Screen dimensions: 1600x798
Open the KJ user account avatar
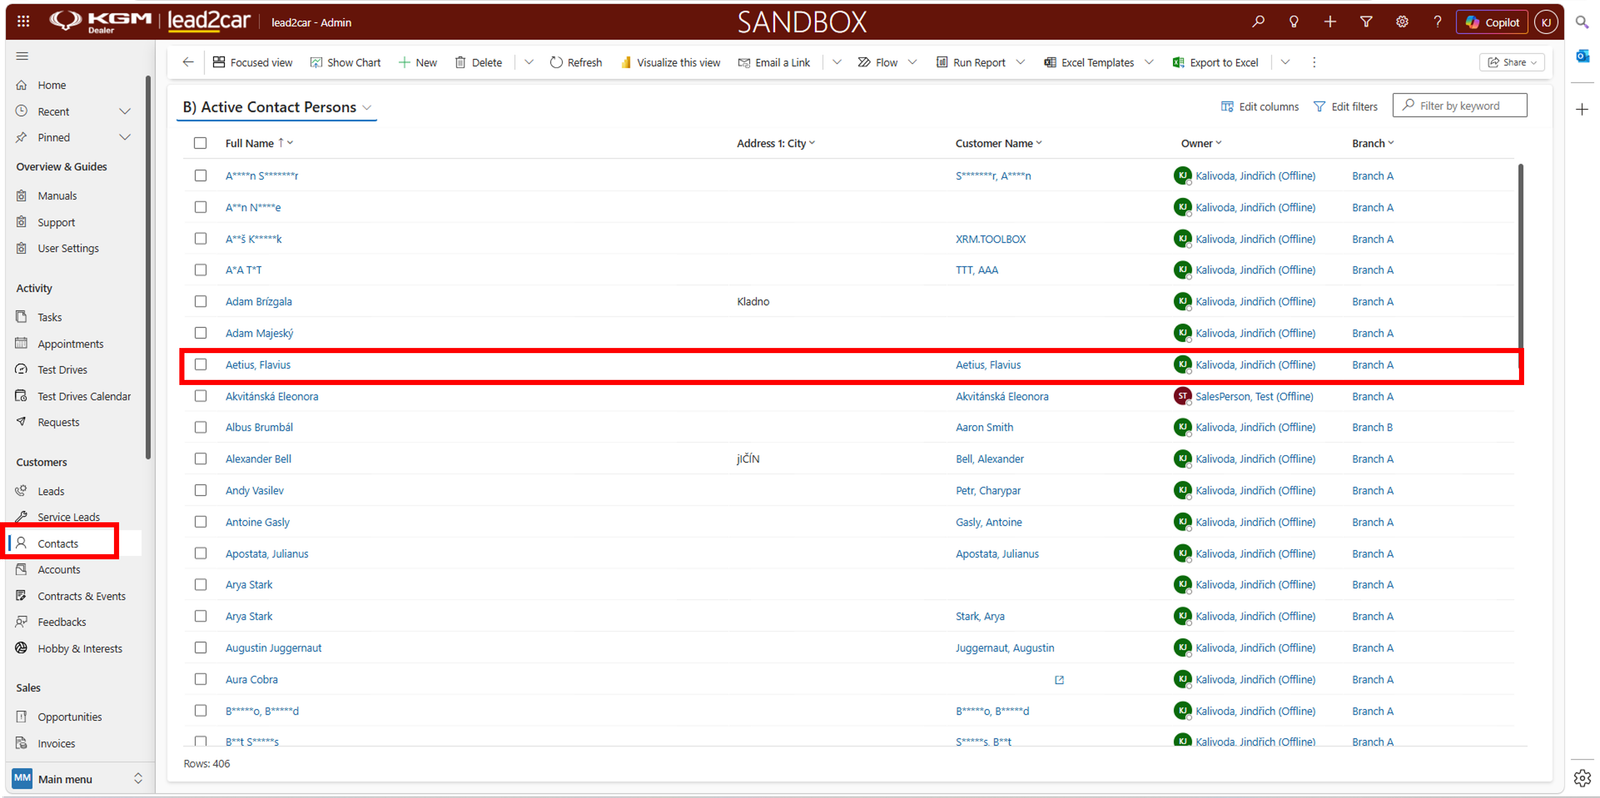(1546, 22)
